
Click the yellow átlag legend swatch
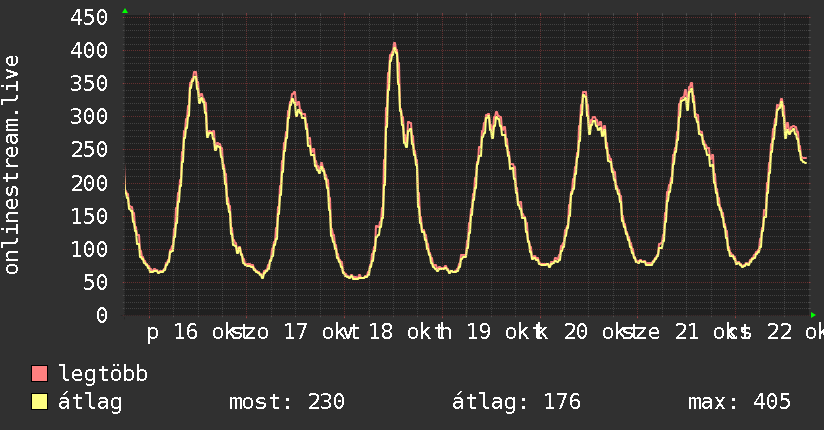click(x=39, y=402)
